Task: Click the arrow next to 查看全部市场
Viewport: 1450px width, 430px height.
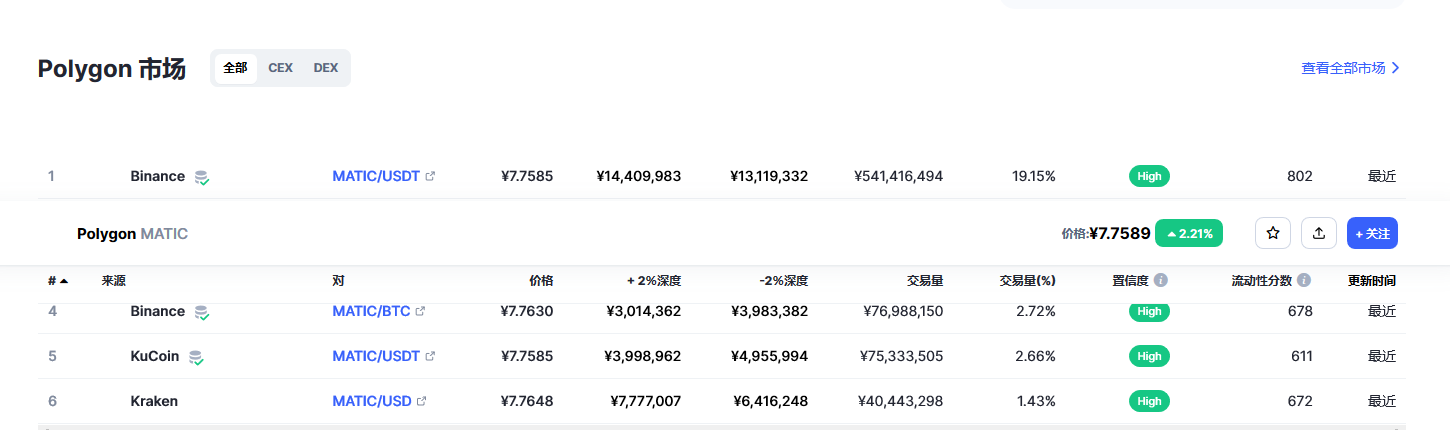Action: 1396,68
